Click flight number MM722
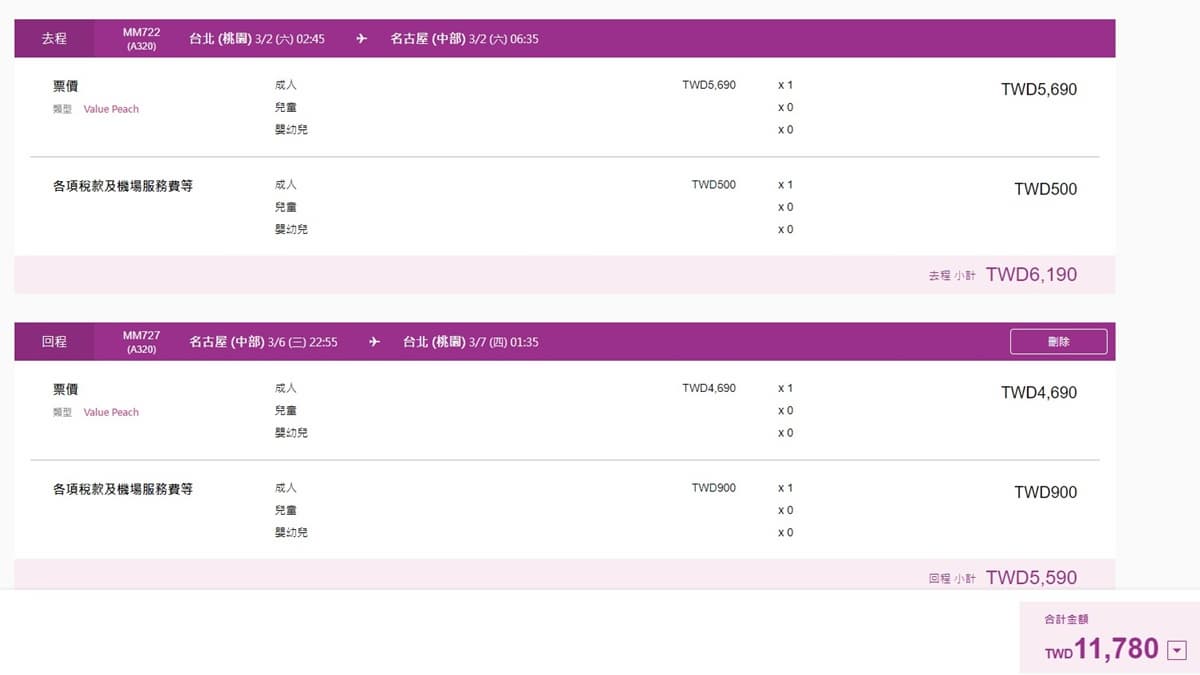The height and width of the screenshot is (675, 1200). 141,33
